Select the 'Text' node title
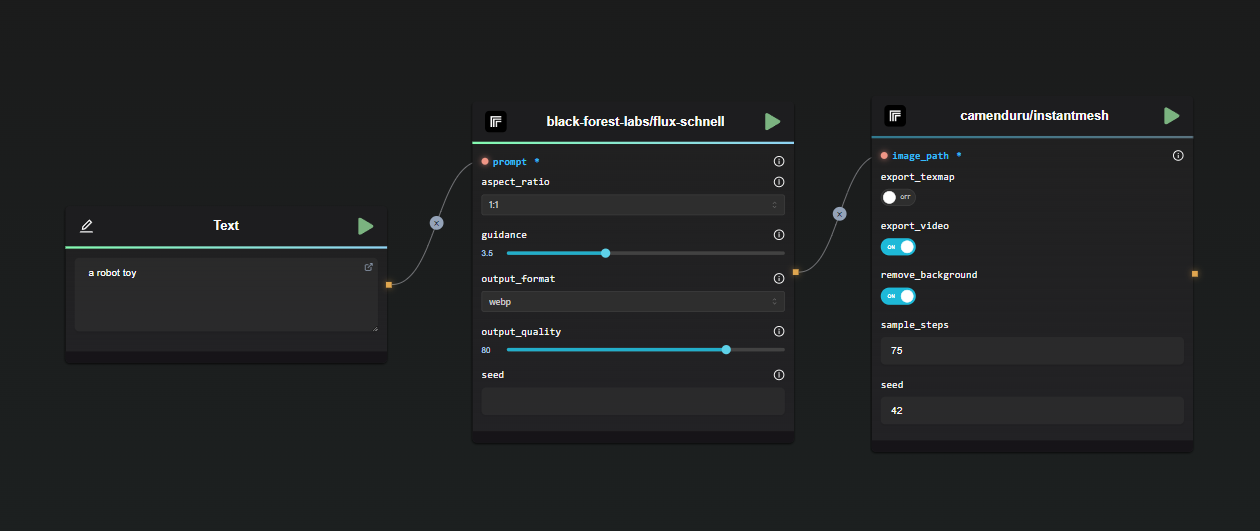The height and width of the screenshot is (531, 1260). (226, 226)
